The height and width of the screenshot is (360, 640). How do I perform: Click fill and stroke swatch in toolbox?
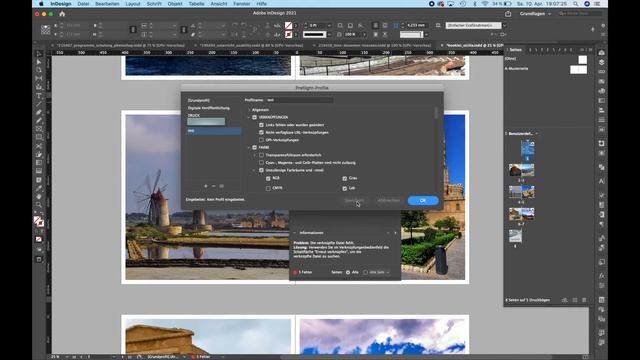pyautogui.click(x=39, y=222)
